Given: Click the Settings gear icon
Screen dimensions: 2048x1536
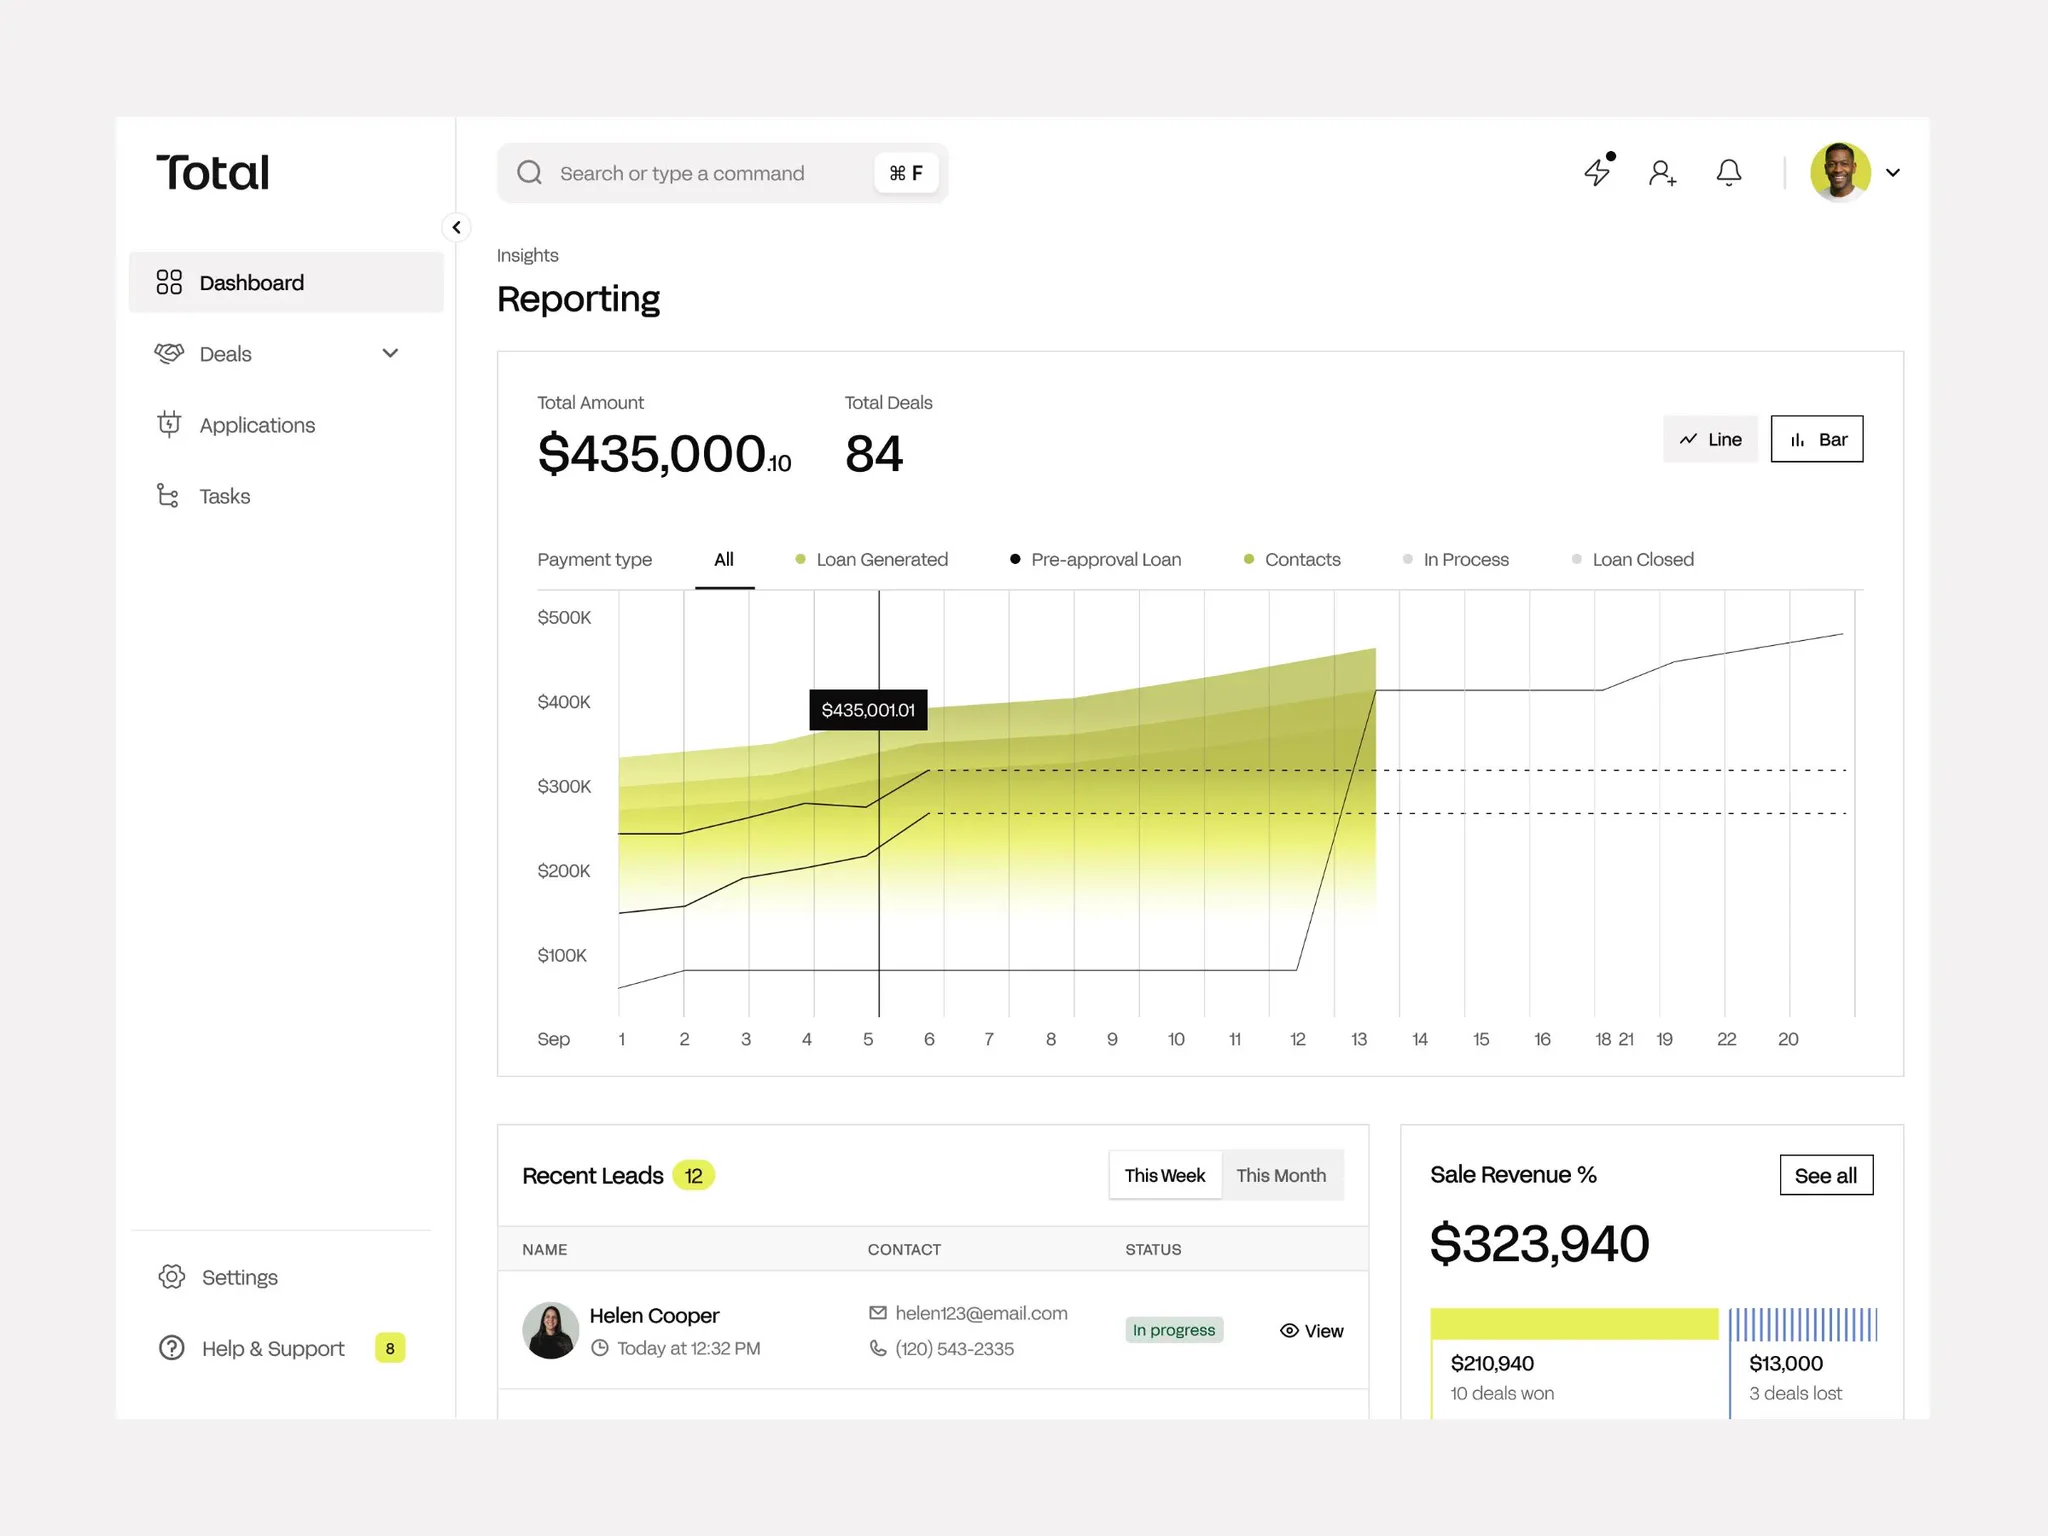Looking at the screenshot, I should coord(172,1277).
